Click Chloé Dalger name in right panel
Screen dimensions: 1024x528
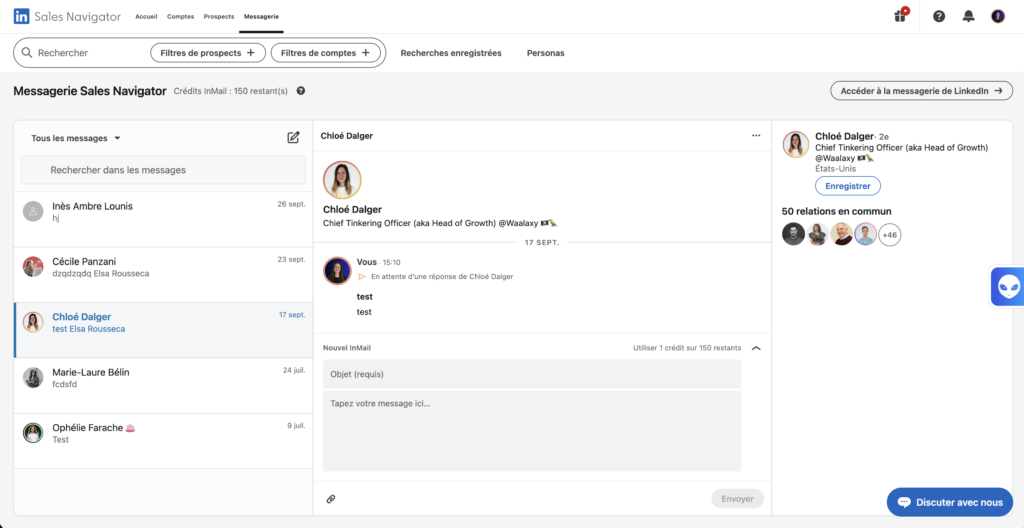844,136
